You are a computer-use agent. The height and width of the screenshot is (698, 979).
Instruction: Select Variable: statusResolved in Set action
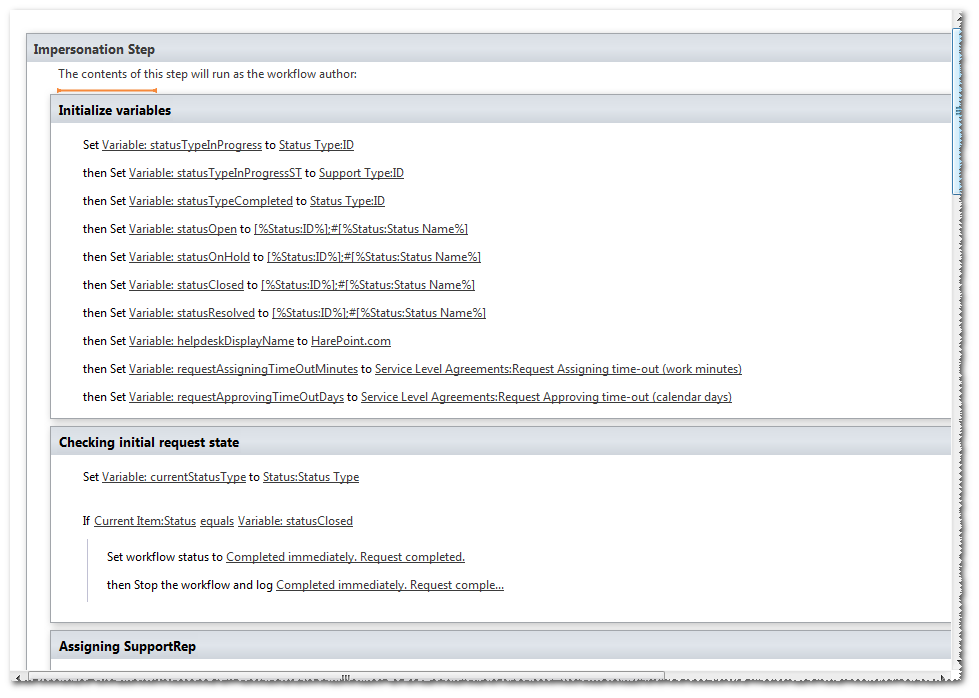192,313
